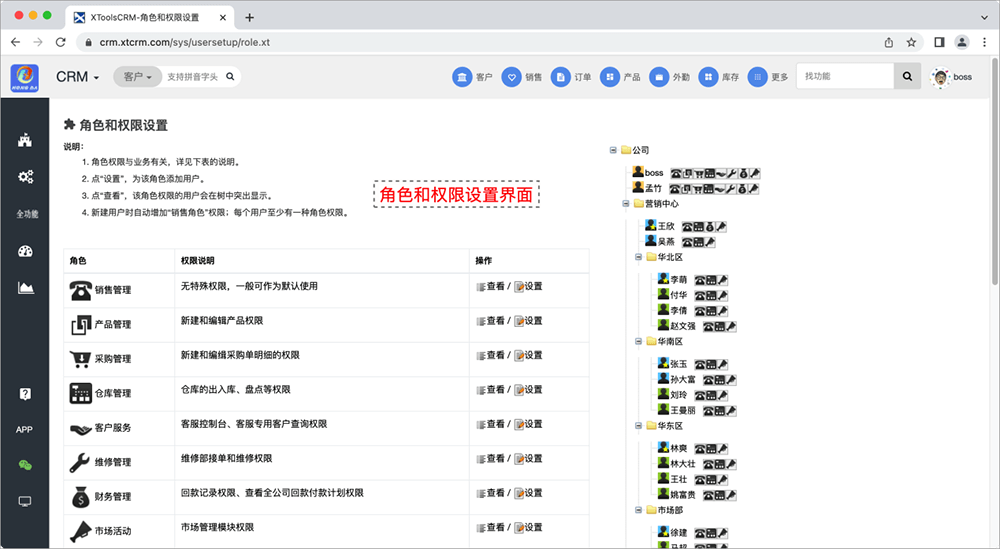Click the money bag icon for 财务管理
The image size is (1000, 549).
80,497
